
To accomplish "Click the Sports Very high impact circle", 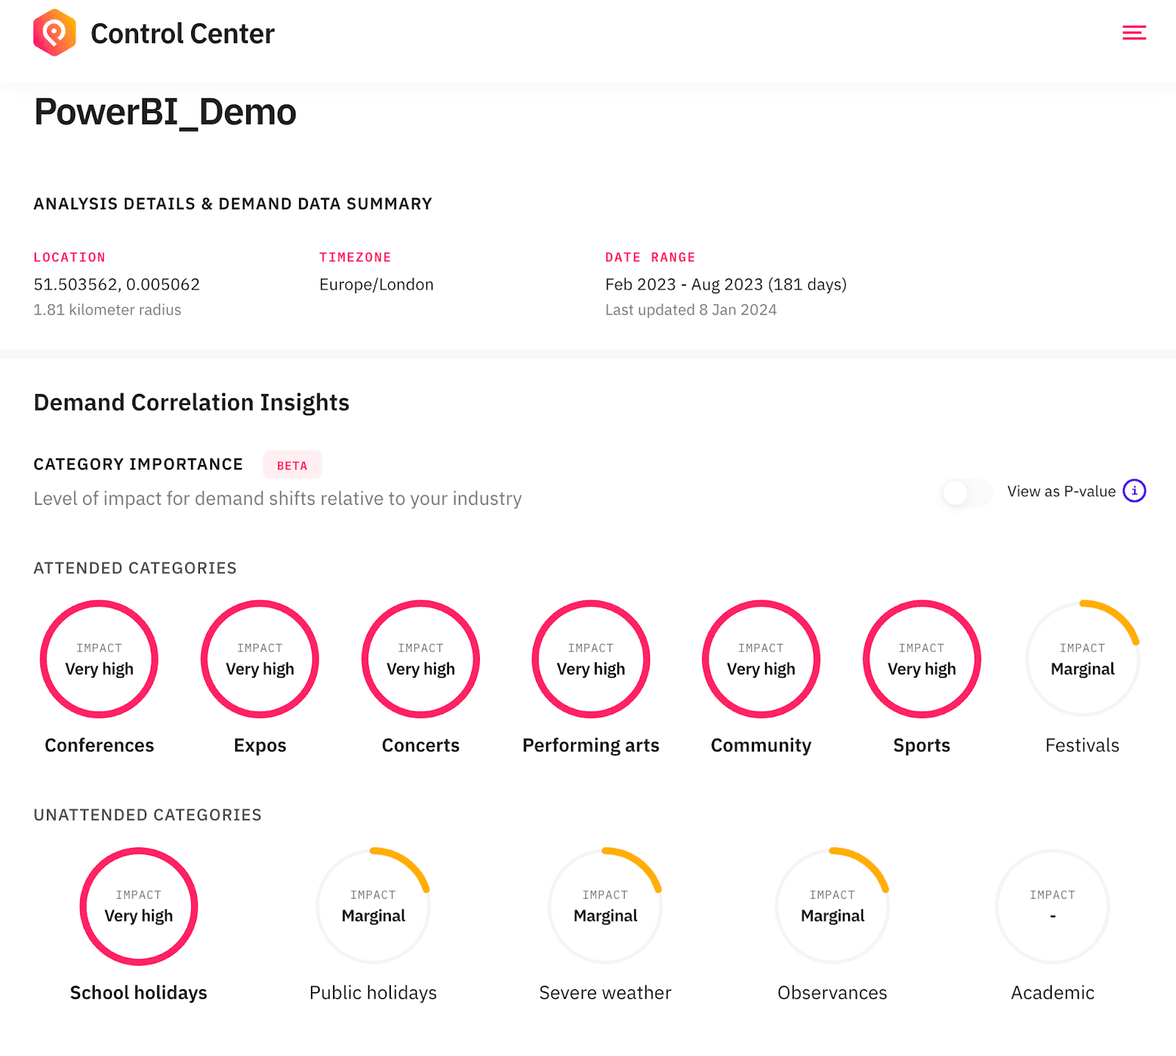I will coord(922,659).
